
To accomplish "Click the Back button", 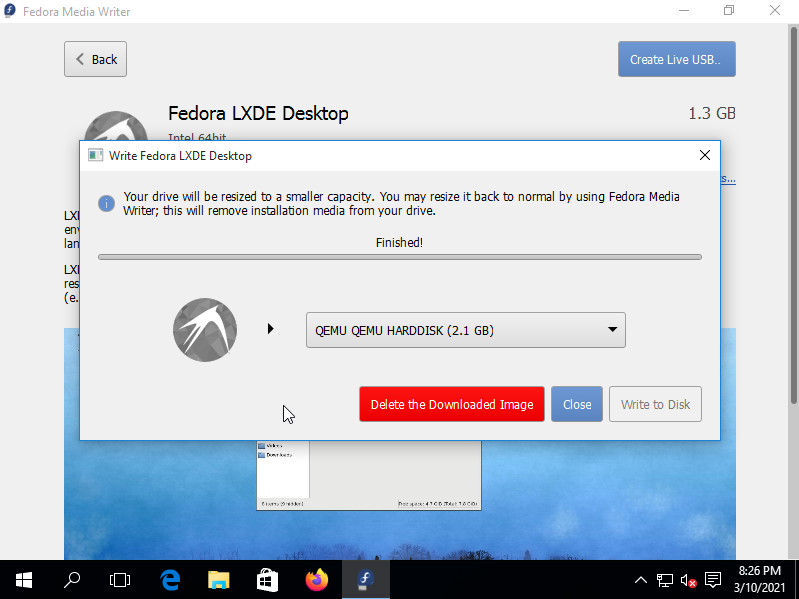I will point(95,59).
